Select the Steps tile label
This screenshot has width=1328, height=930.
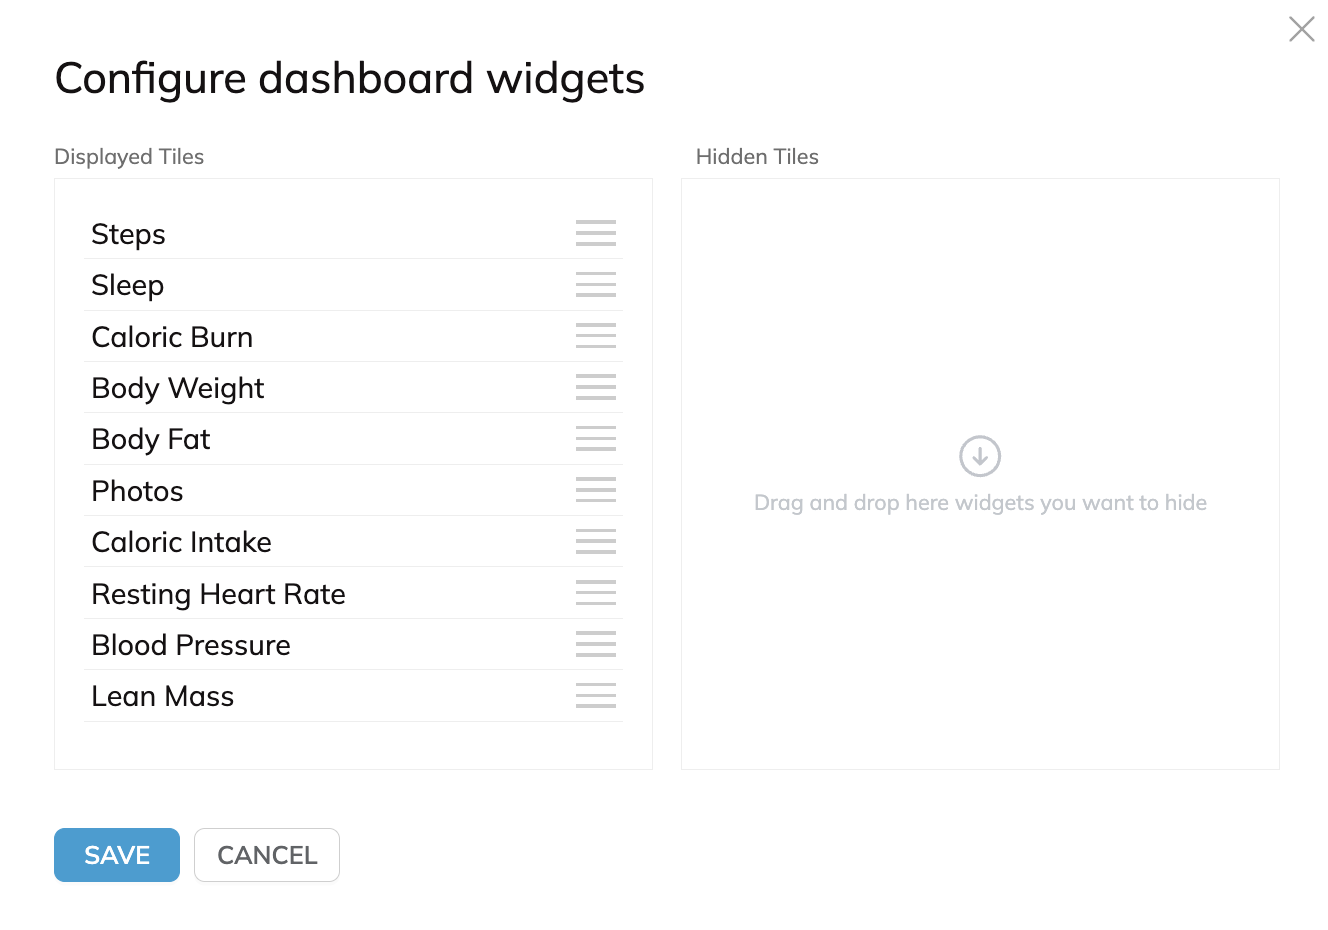coord(129,234)
